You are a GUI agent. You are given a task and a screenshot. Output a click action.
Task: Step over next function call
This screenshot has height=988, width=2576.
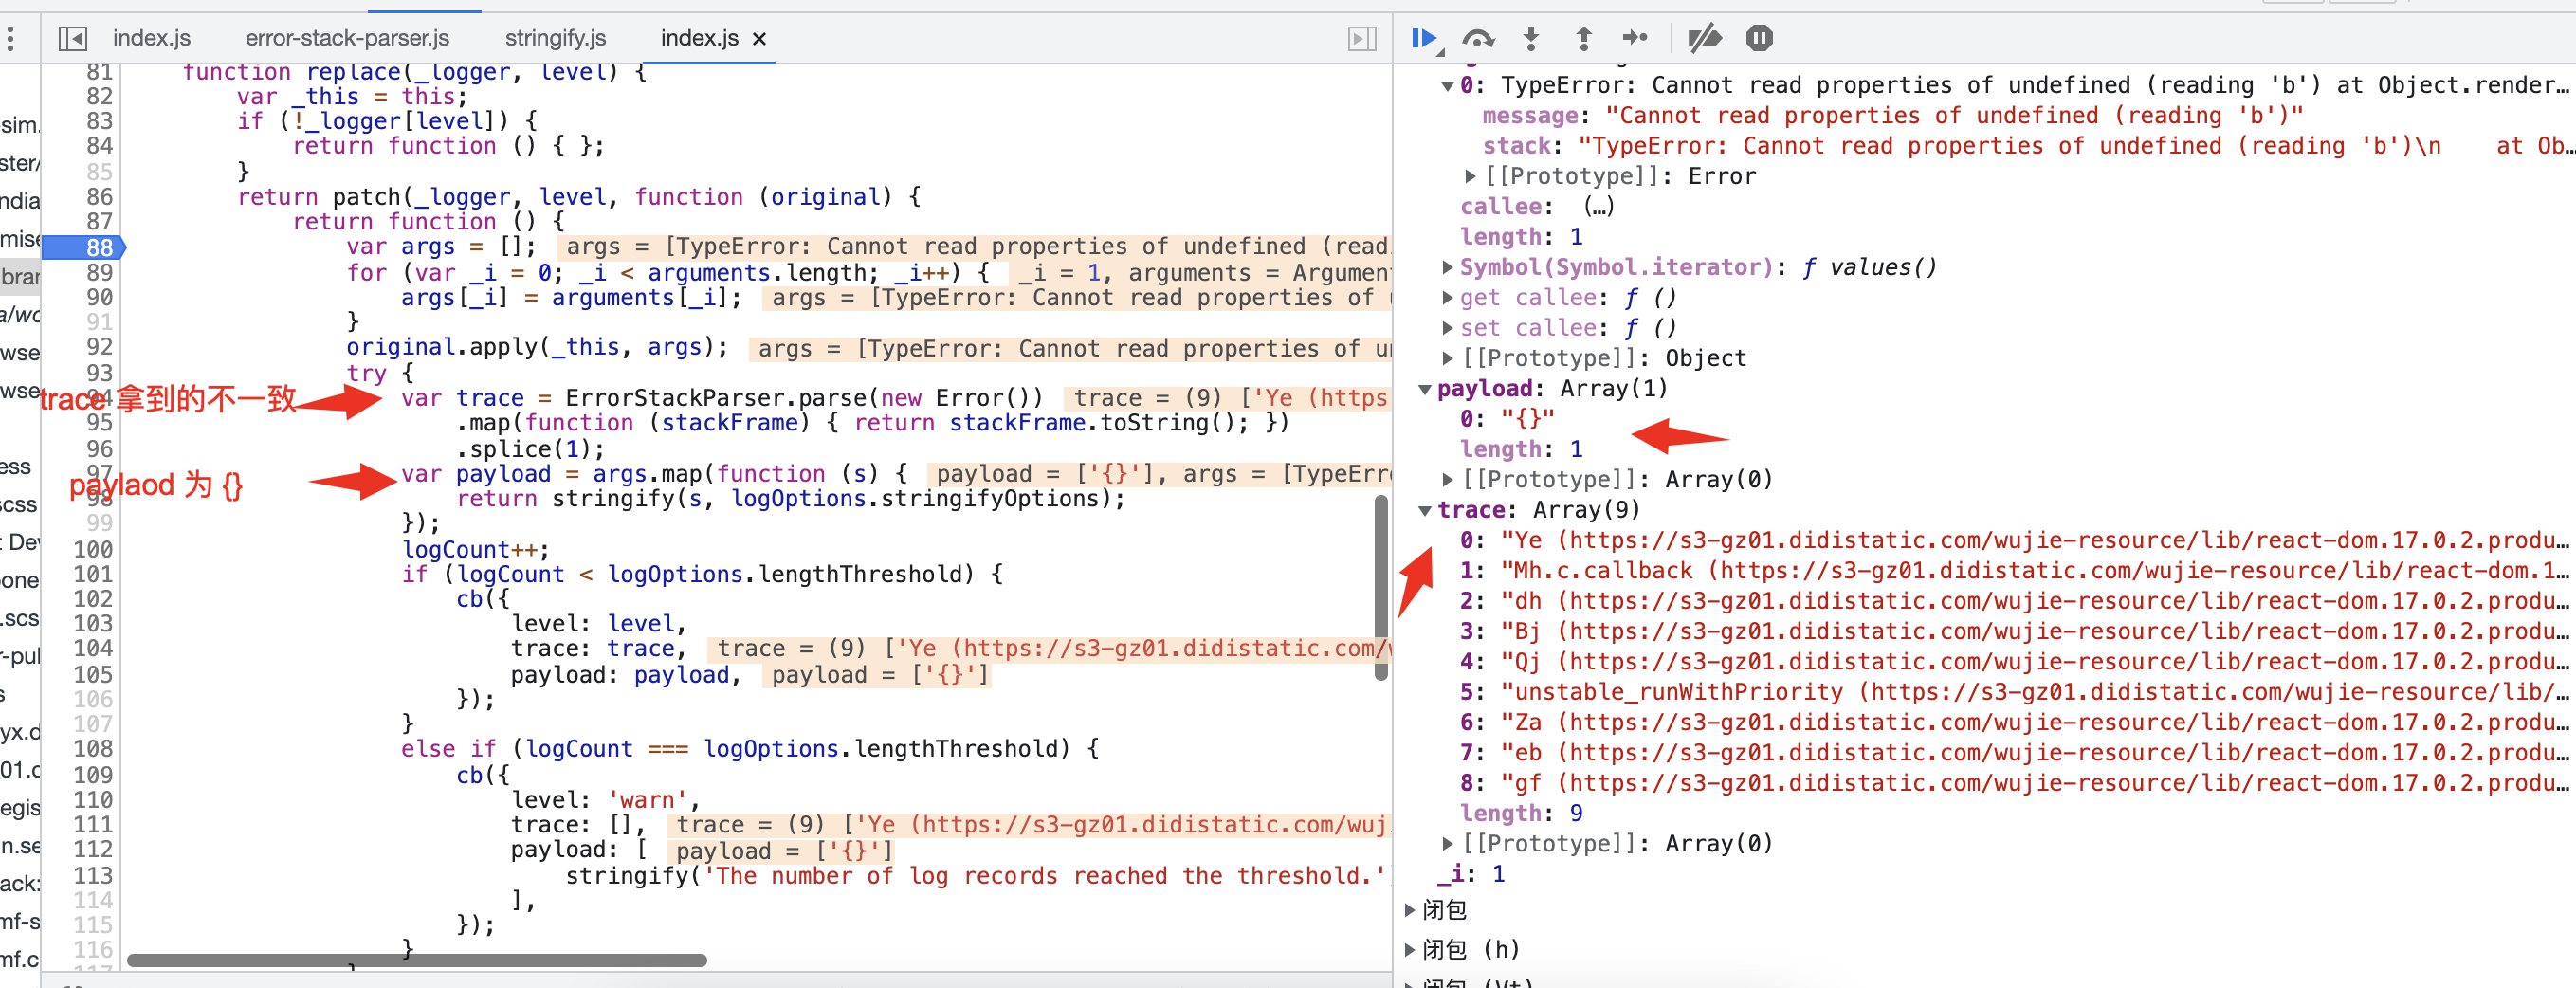(x=1478, y=38)
